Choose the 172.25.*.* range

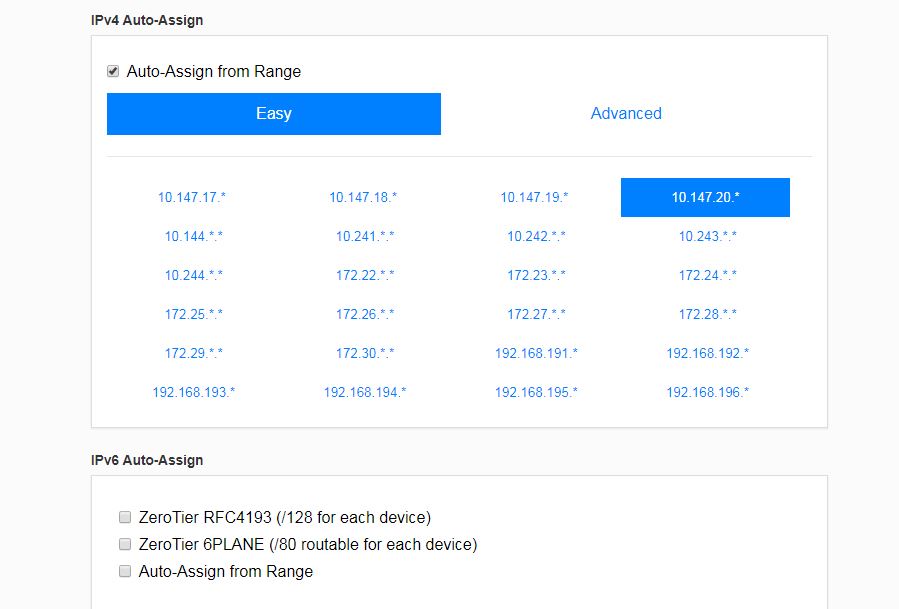click(x=194, y=314)
